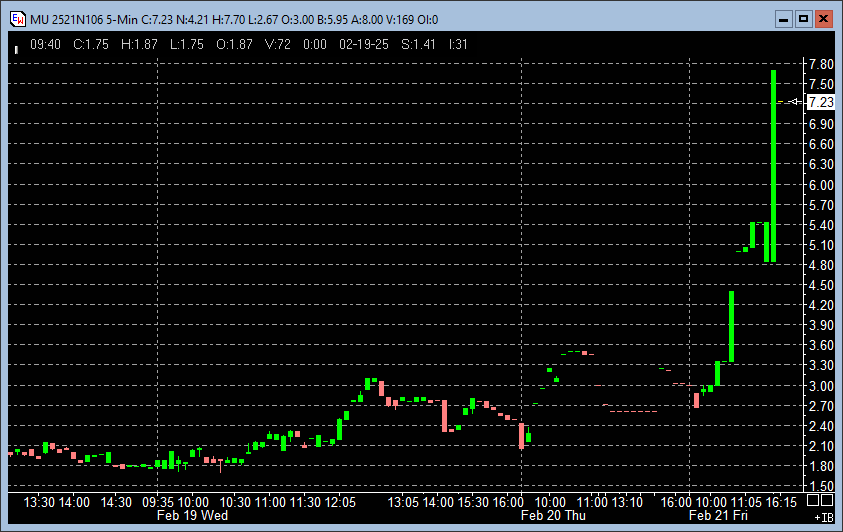Select the tall green candle reaching 7.70

click(x=773, y=166)
